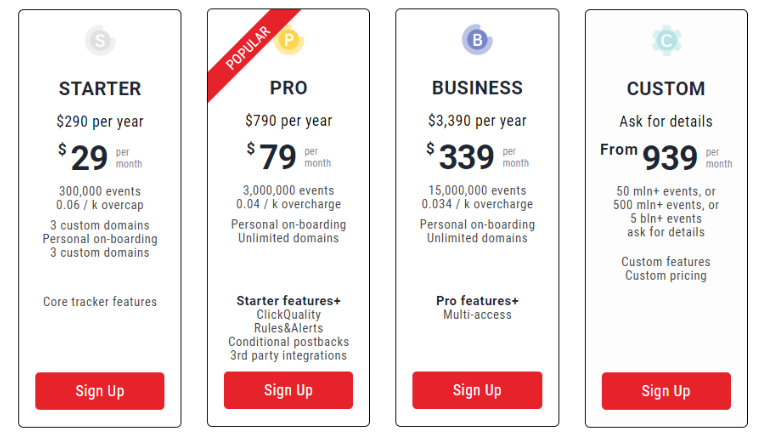Click the gray Starter plan S icon

click(100, 40)
